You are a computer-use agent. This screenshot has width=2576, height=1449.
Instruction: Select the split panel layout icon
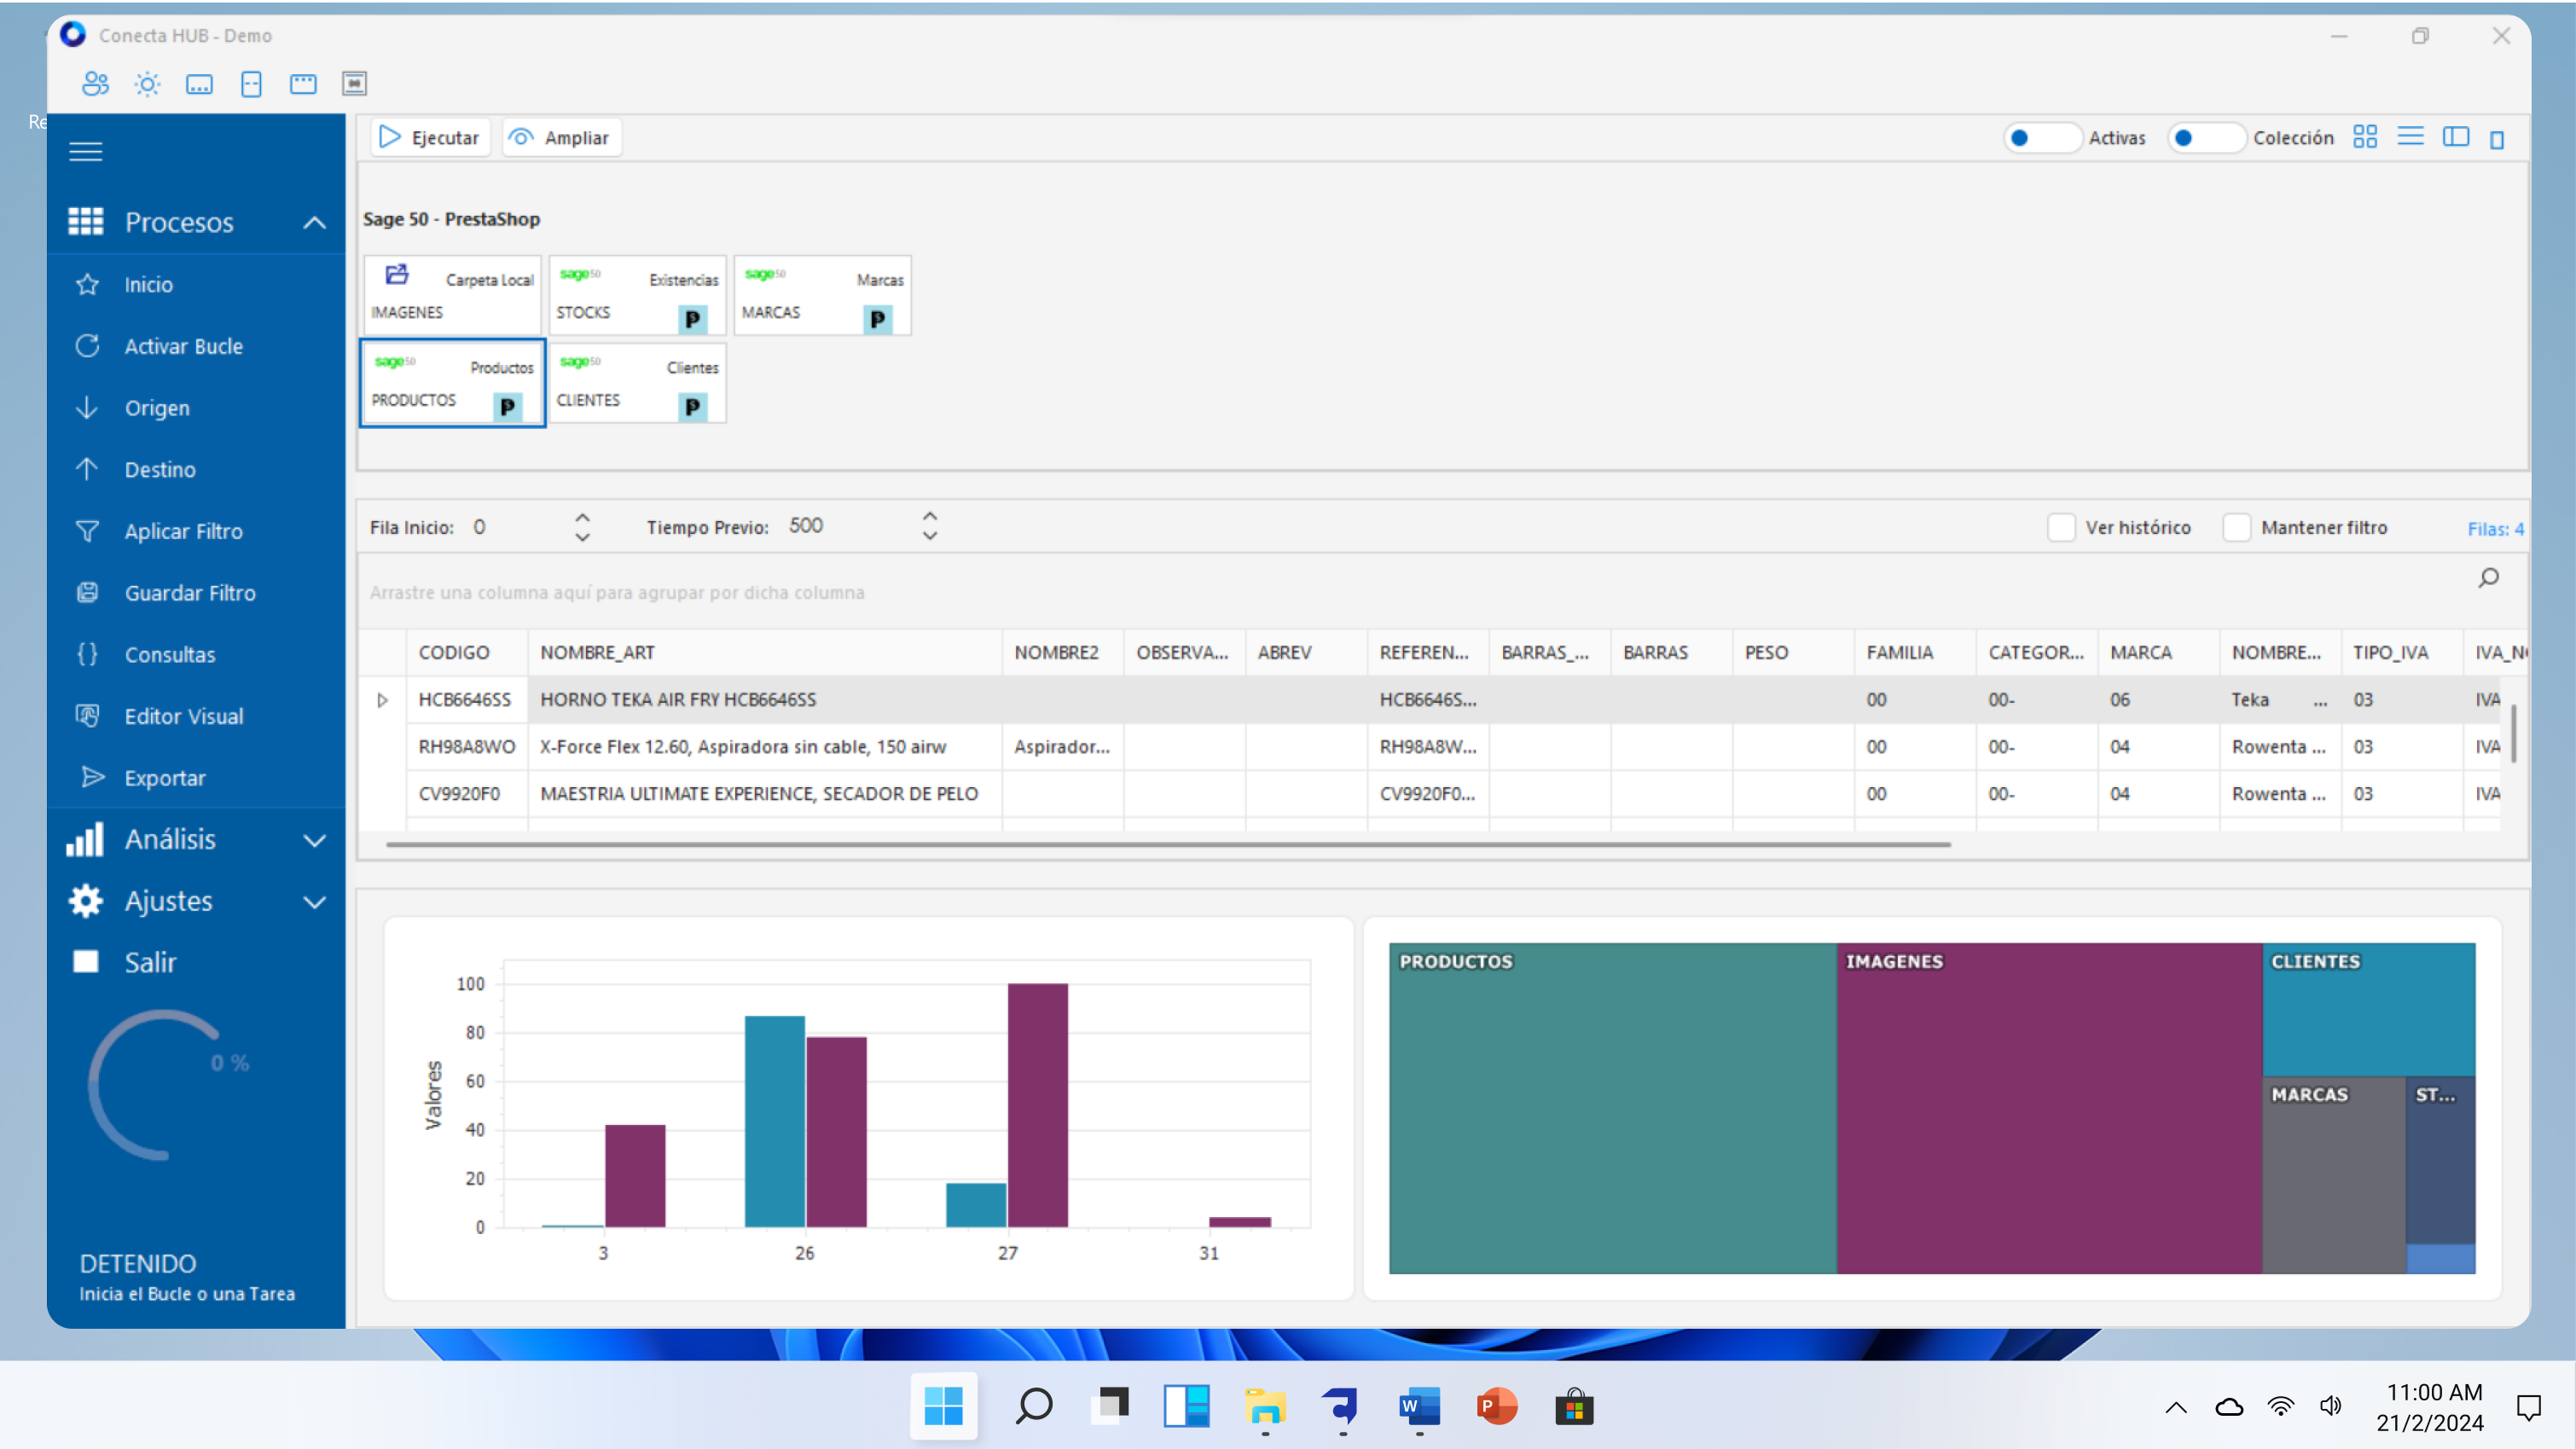[2455, 137]
